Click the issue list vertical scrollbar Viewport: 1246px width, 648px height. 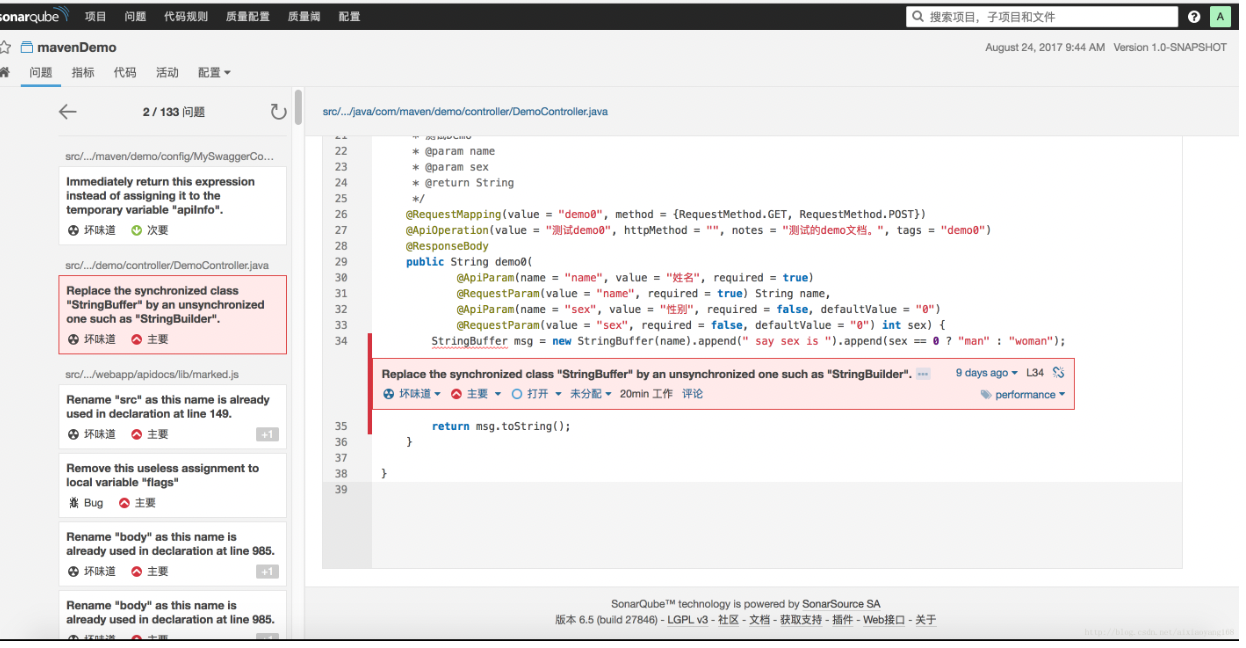click(297, 107)
